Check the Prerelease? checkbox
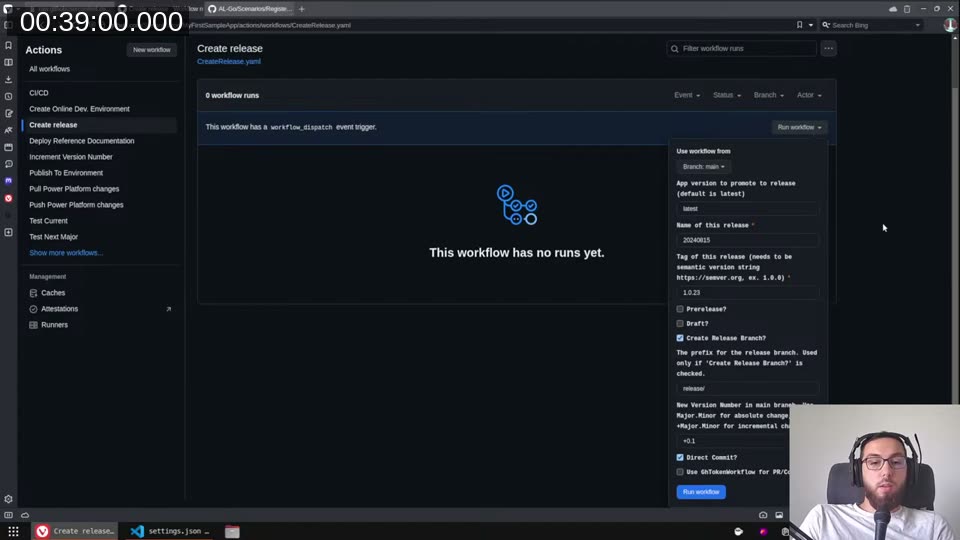Screen dimensions: 960x540 coord(680,309)
